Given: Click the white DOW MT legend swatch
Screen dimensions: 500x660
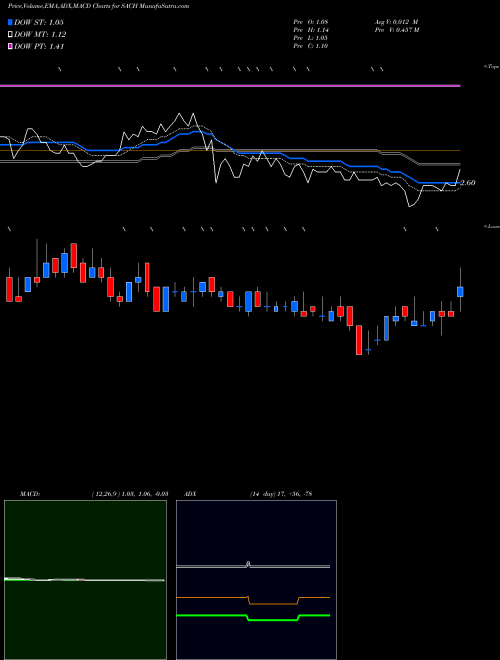Looking at the screenshot, I should pyautogui.click(x=10, y=35).
